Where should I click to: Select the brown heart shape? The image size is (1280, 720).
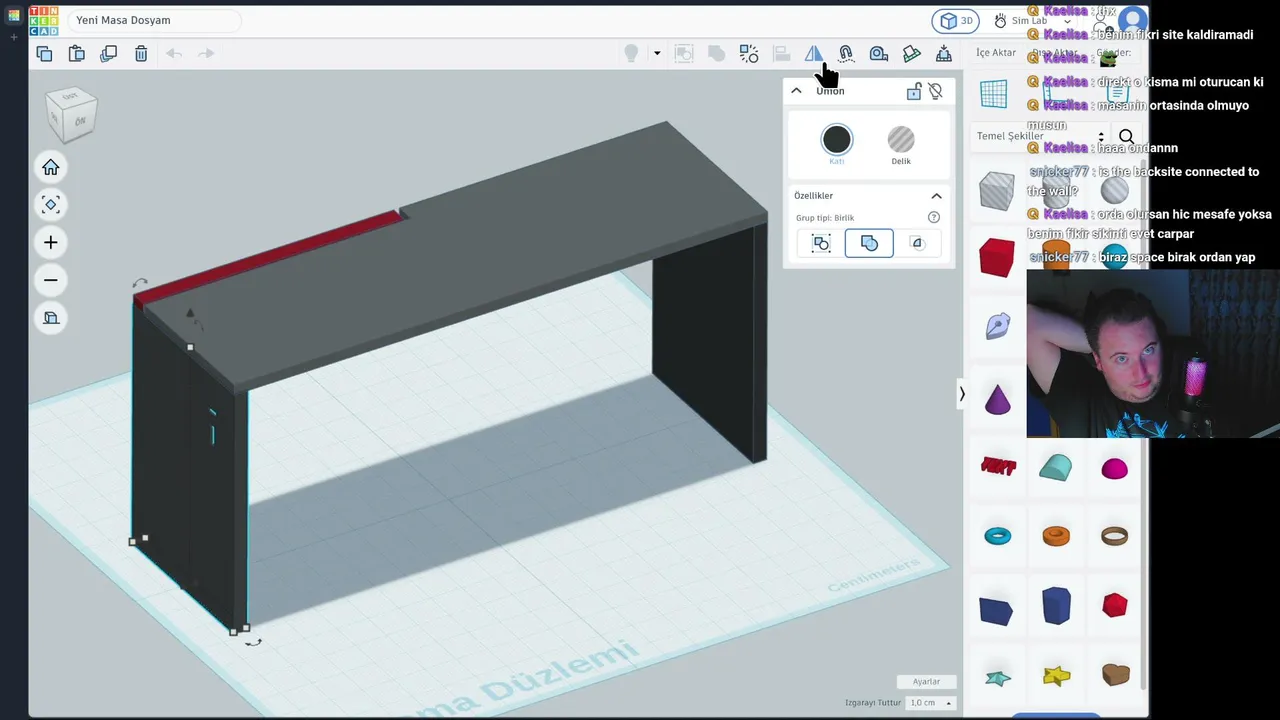1115,676
